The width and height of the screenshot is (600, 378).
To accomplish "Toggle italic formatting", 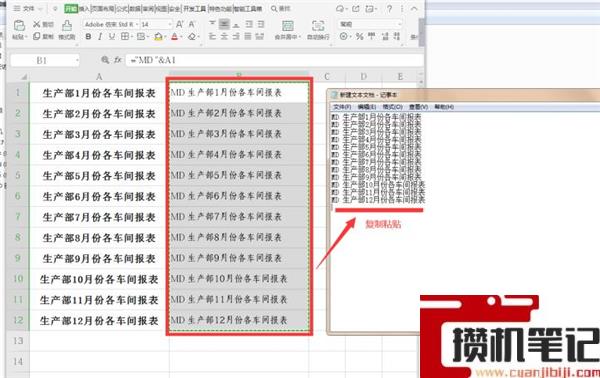I will (x=100, y=36).
